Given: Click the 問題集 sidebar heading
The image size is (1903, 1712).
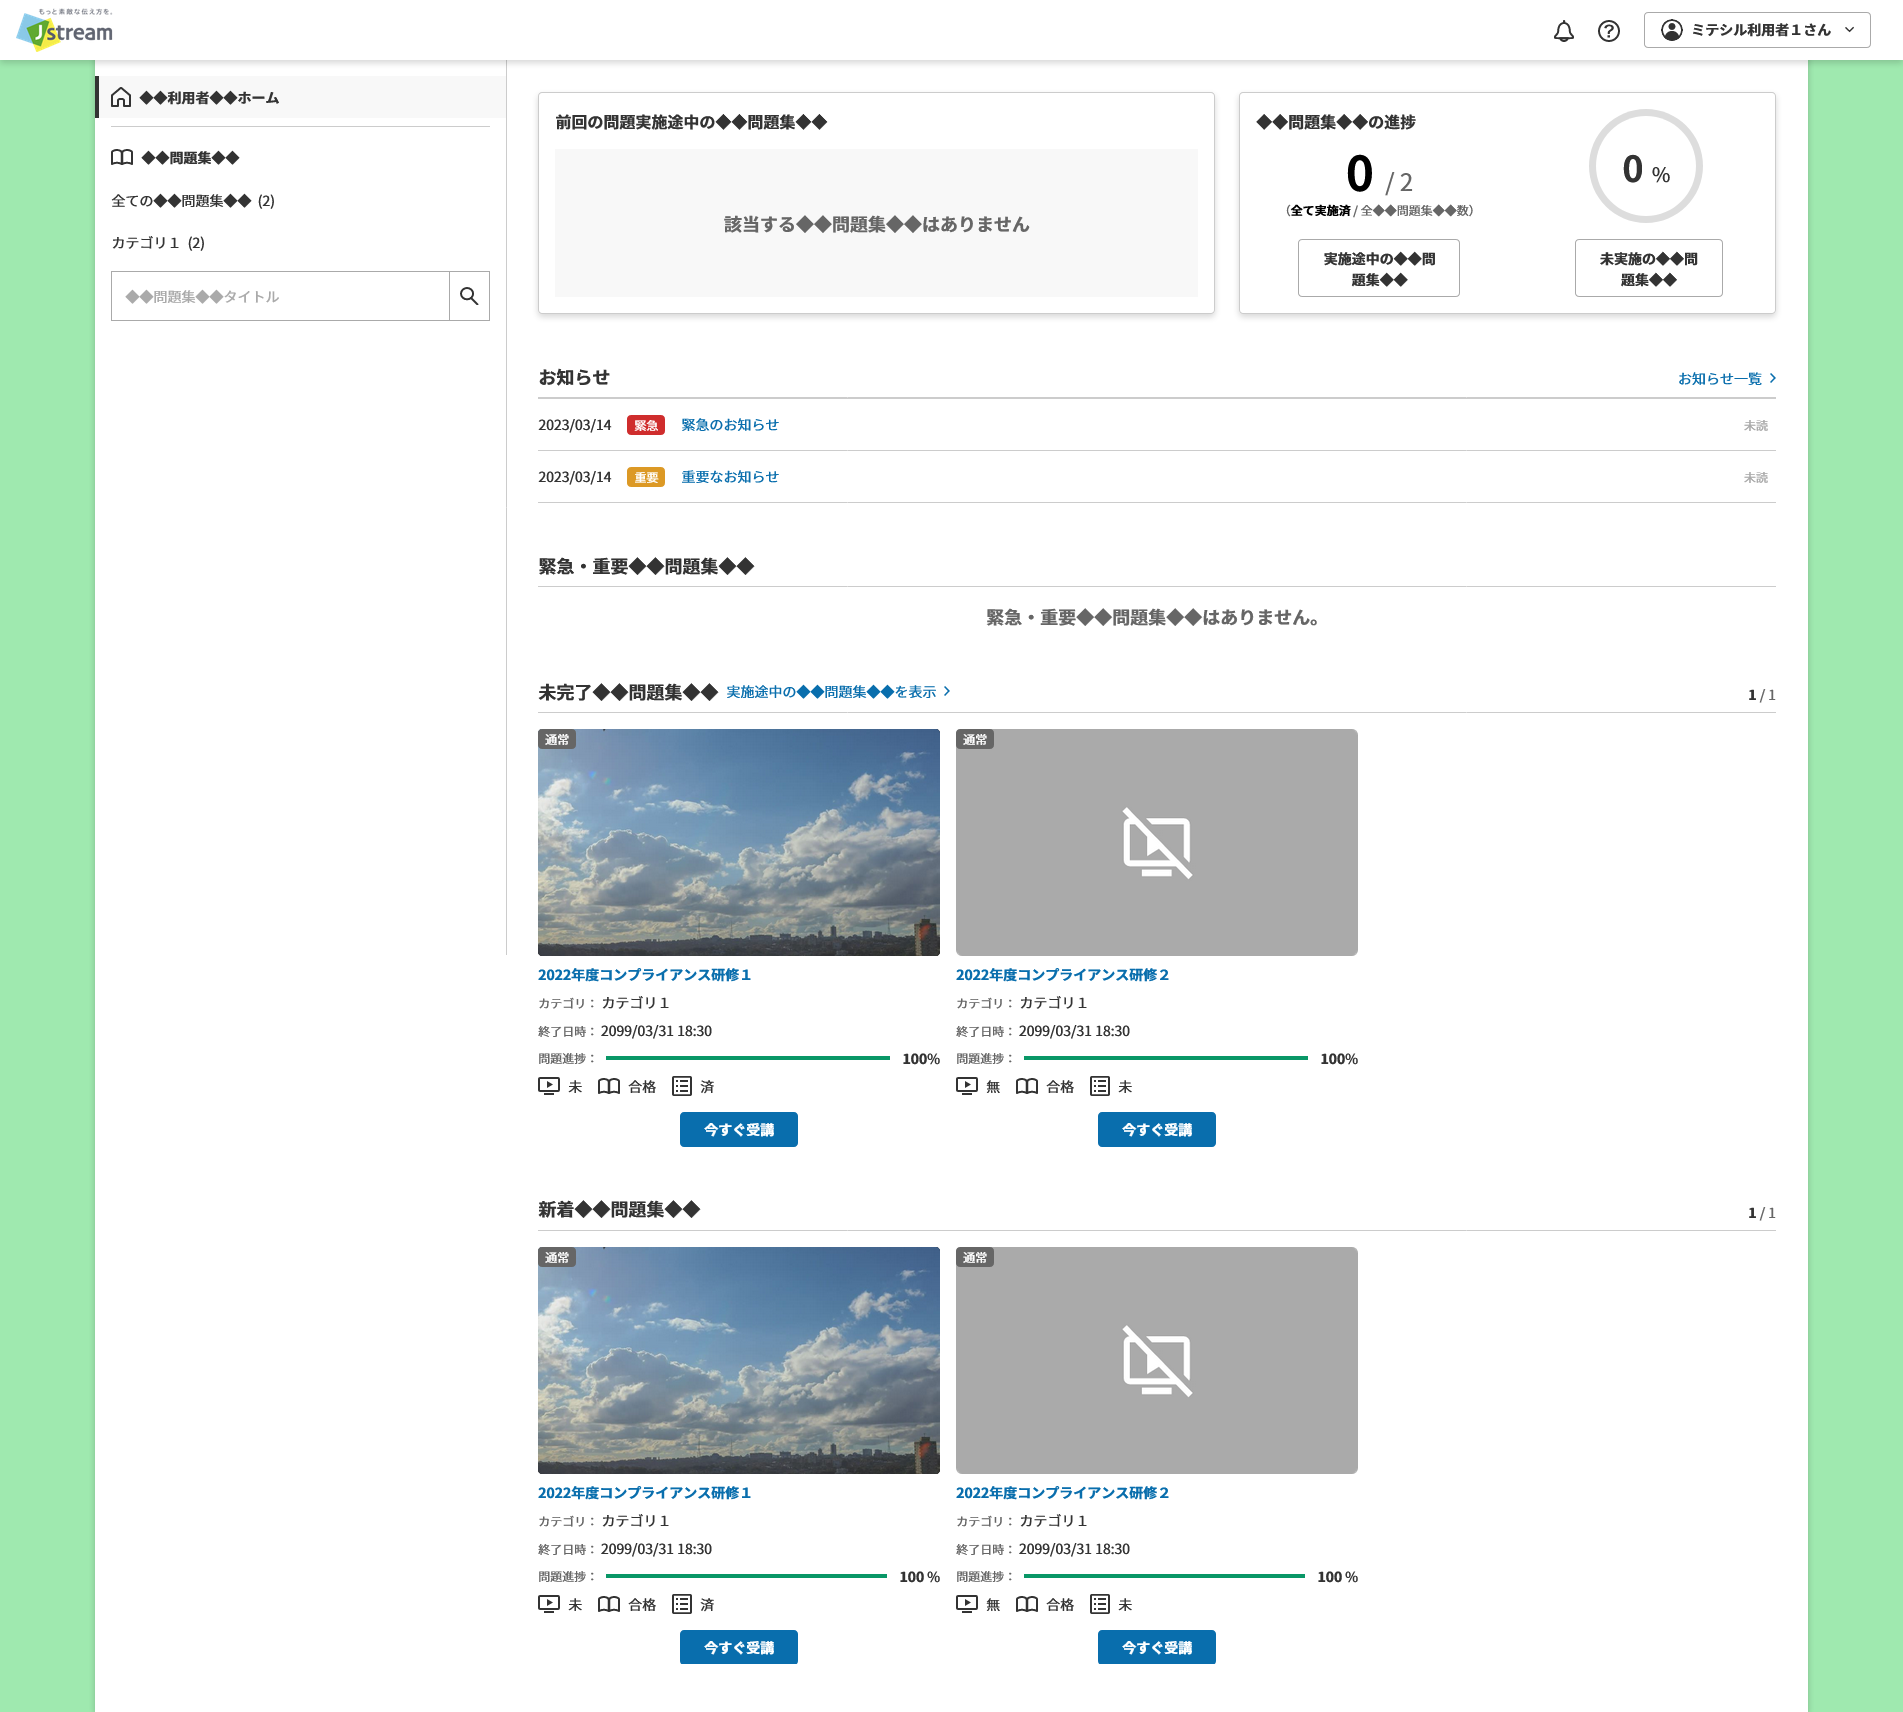Looking at the screenshot, I should tap(190, 157).
